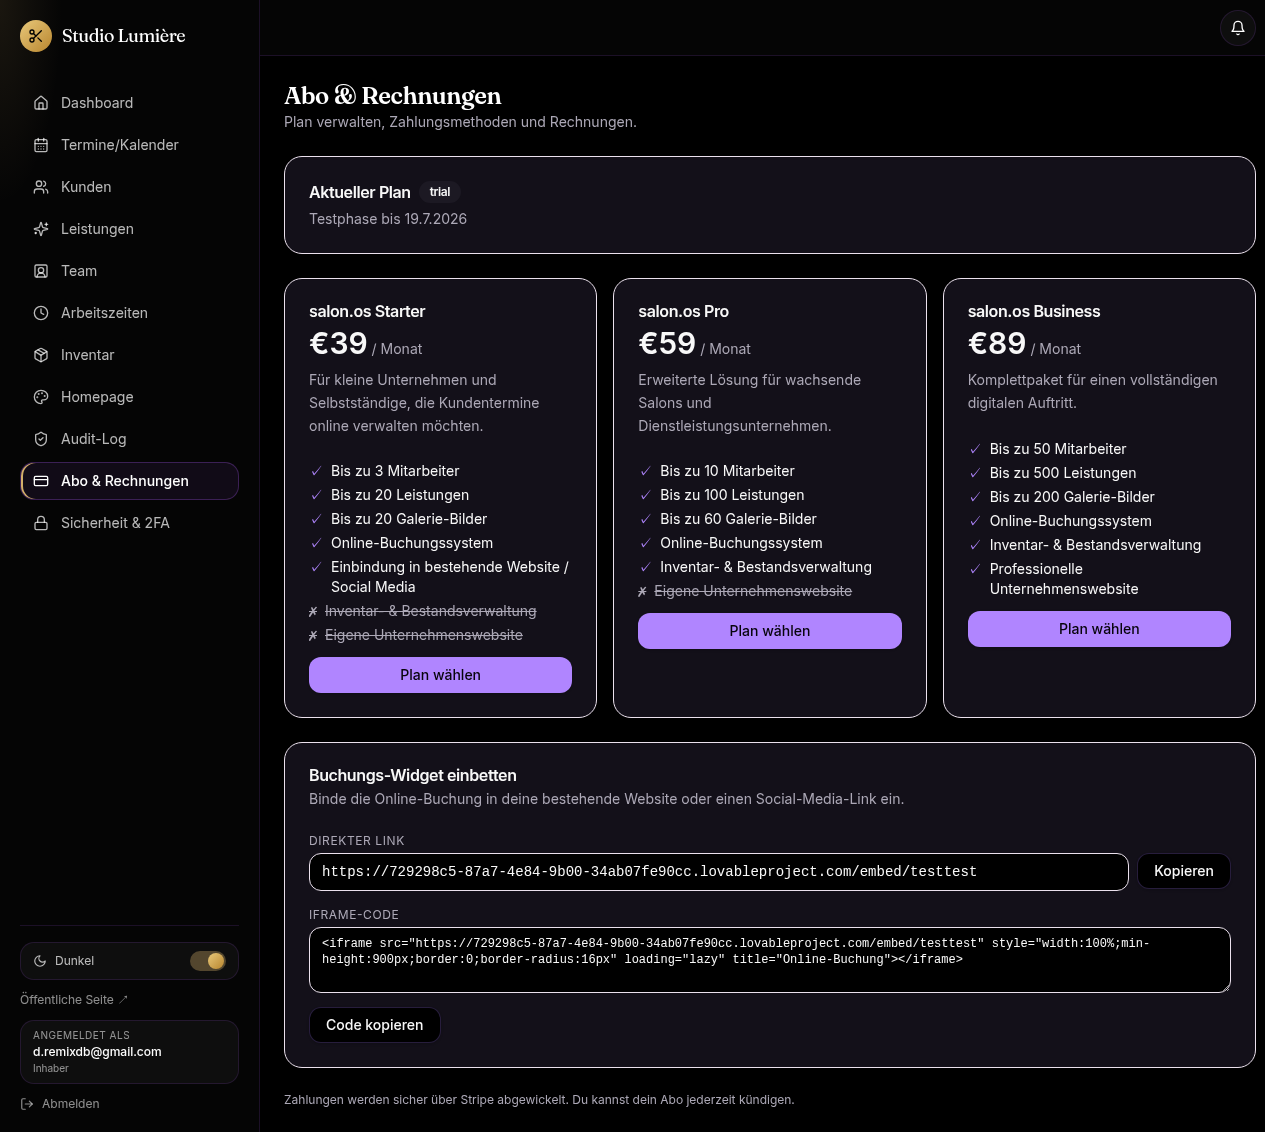Click the Leistungen sparkle icon
The image size is (1265, 1132).
coord(41,229)
